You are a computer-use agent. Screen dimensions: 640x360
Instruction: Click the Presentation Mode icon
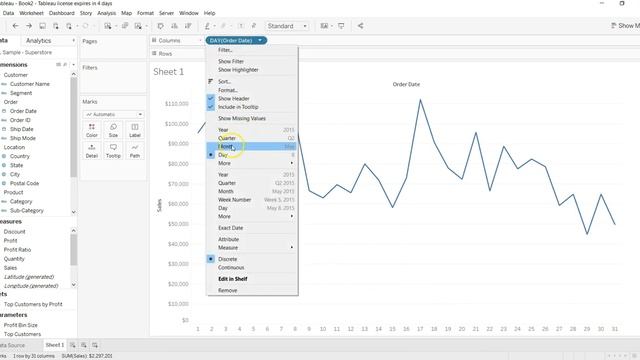coord(341,26)
